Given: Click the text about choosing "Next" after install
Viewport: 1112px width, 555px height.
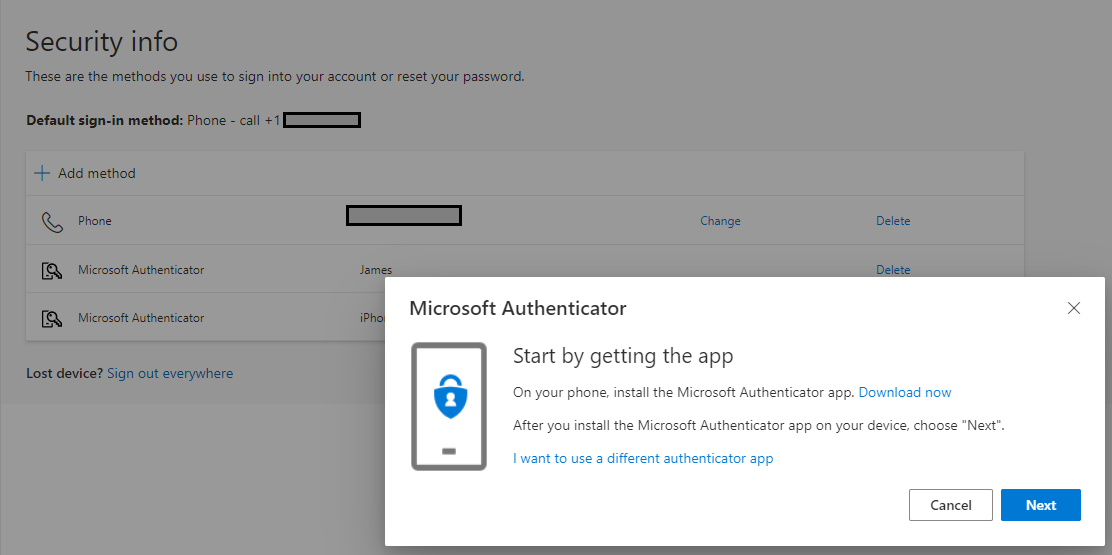Looking at the screenshot, I should click(759, 426).
